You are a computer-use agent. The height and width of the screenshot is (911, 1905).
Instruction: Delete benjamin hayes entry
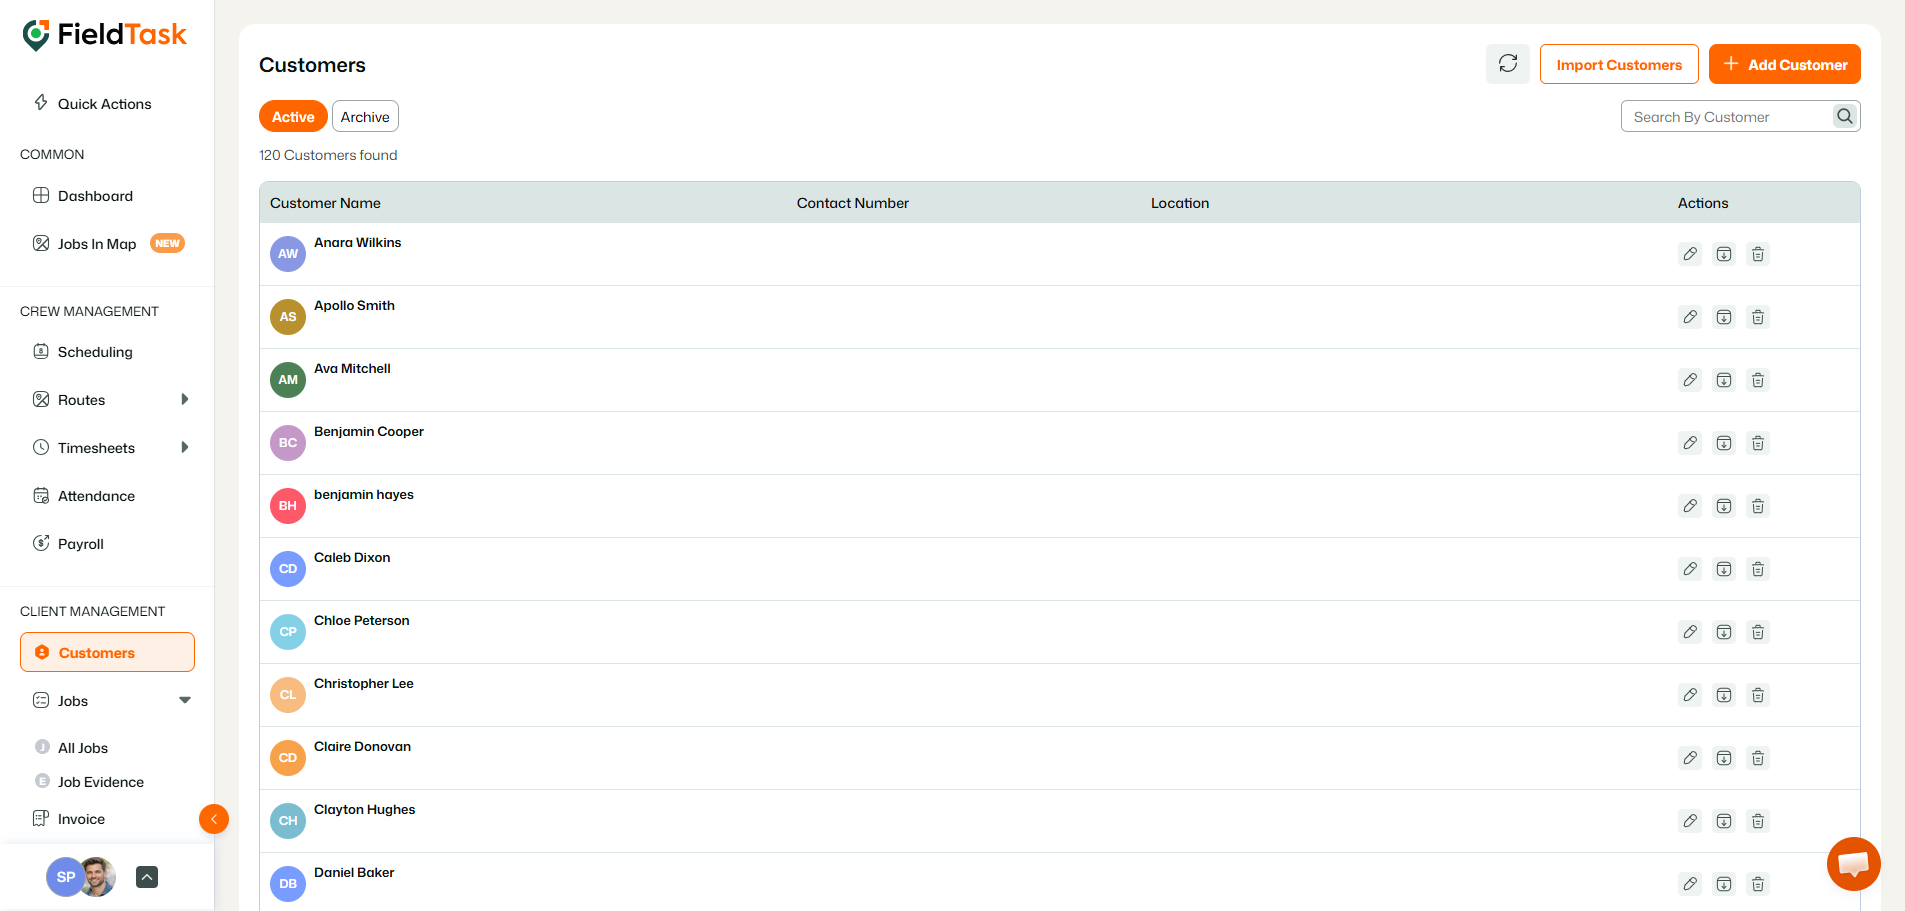tap(1758, 506)
